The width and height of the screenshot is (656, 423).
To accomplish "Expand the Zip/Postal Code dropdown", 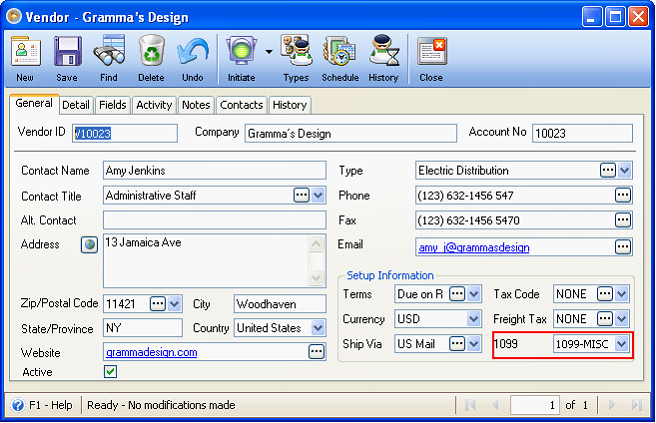I will click(x=174, y=303).
